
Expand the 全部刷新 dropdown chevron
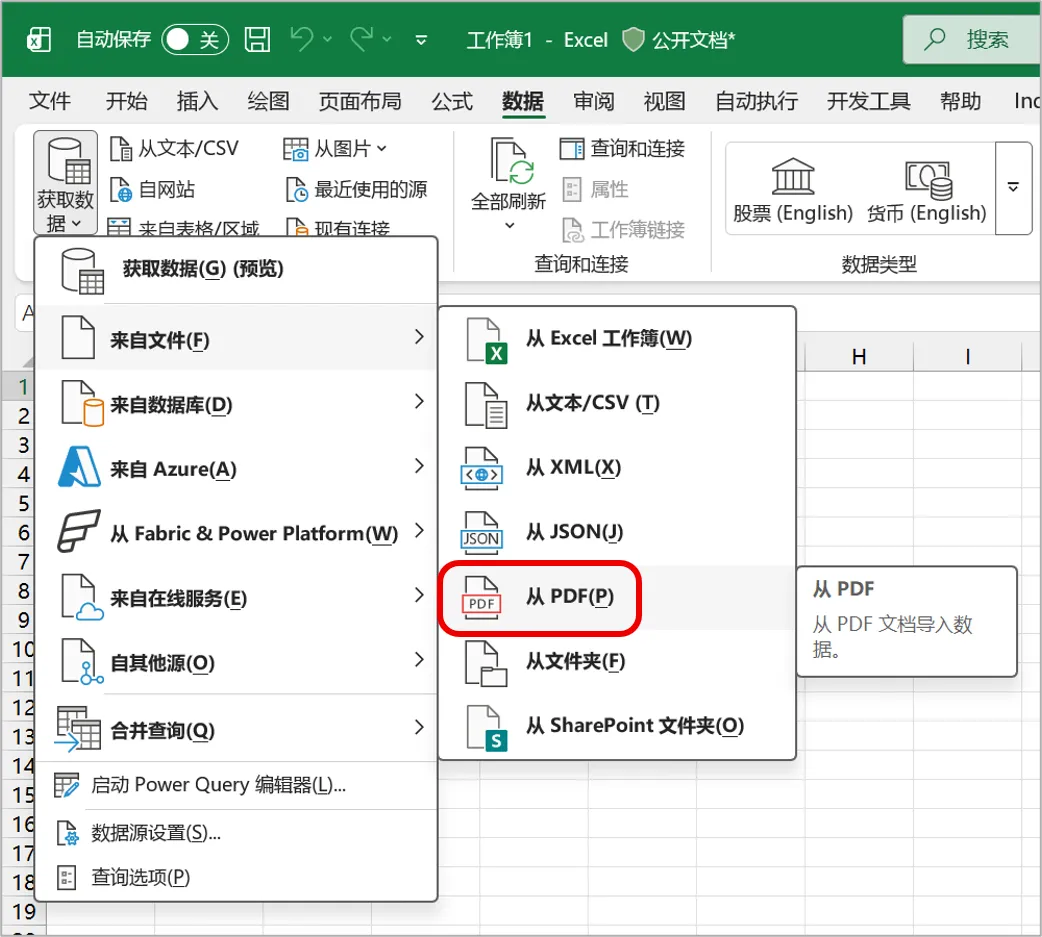pyautogui.click(x=509, y=225)
